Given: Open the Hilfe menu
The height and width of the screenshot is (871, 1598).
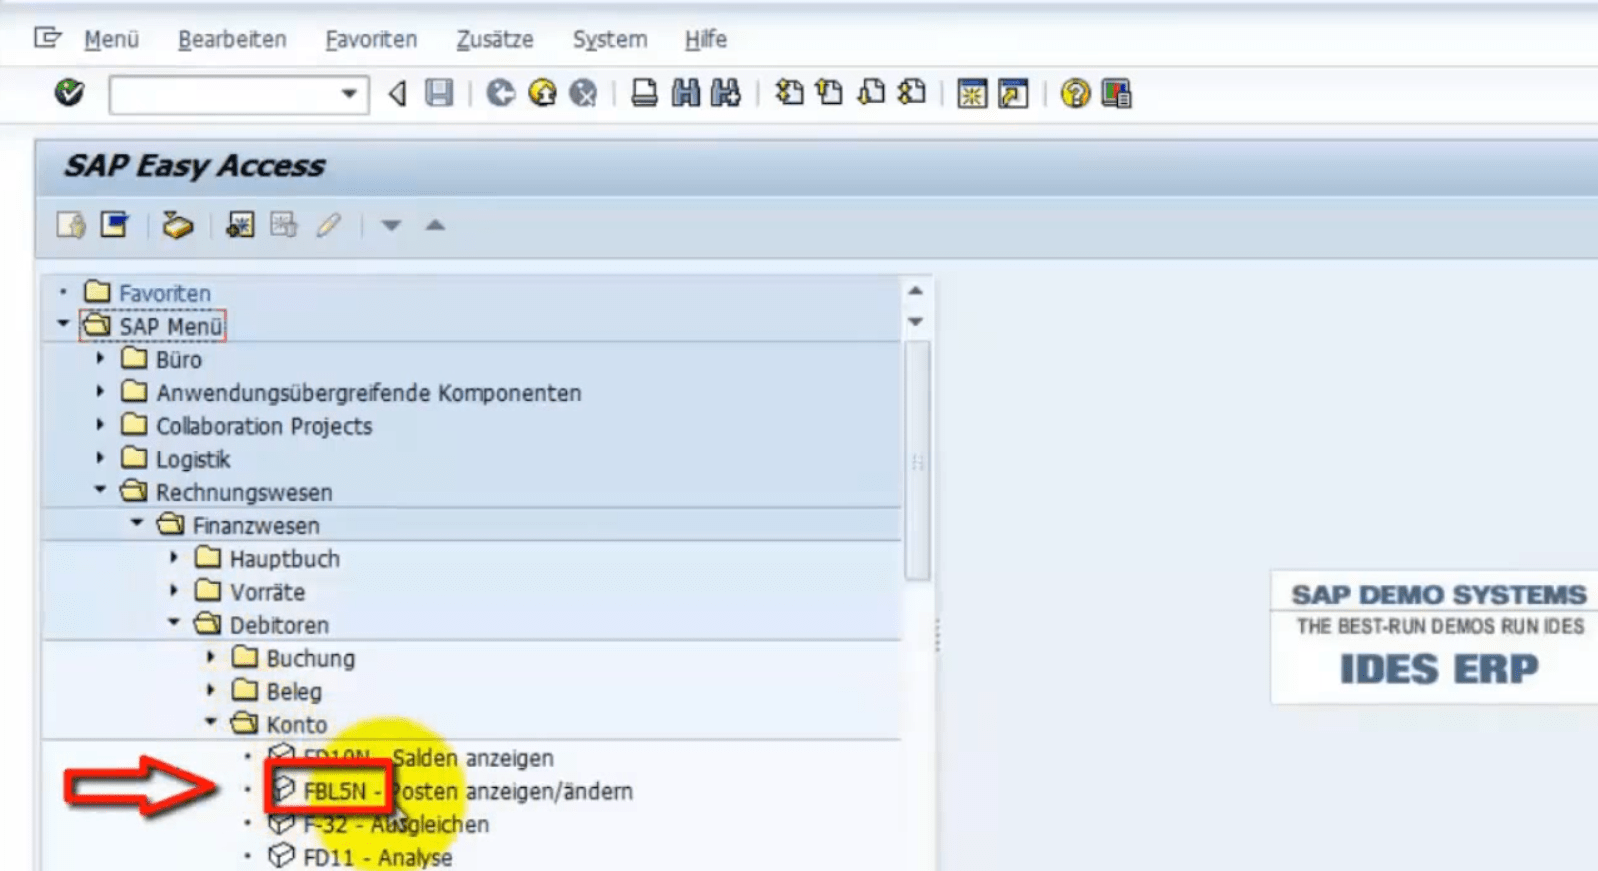Looking at the screenshot, I should 706,39.
